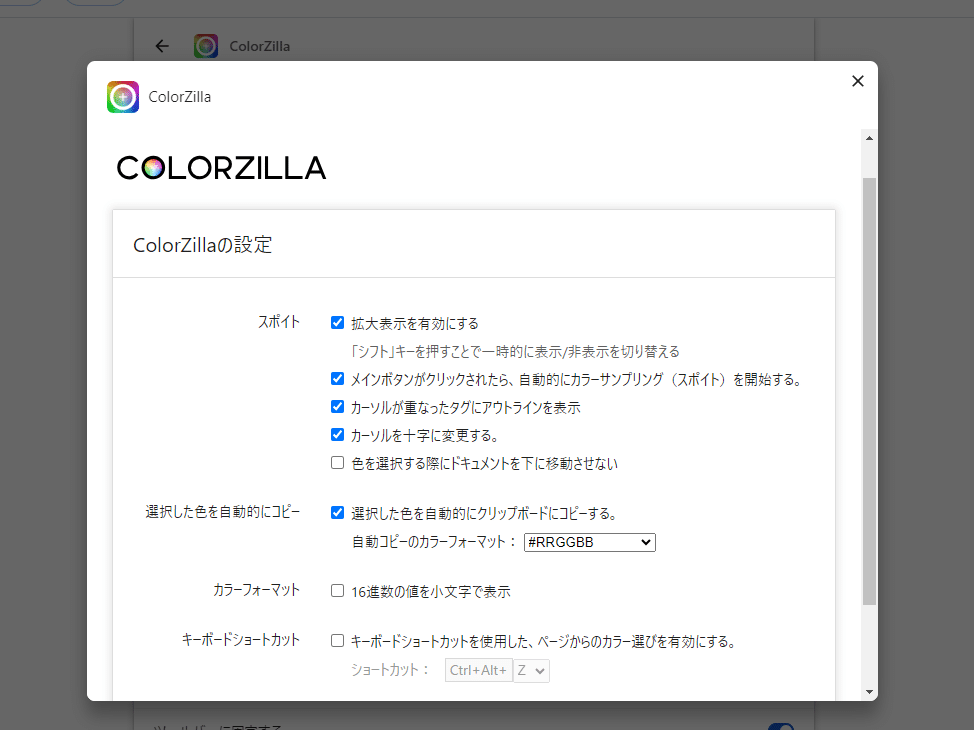This screenshot has height=730, width=974.
Task: Click the COLORZILLA logo banner
Action: click(221, 168)
